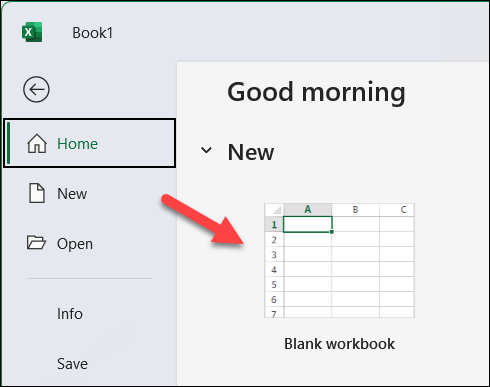490x387 pixels.
Task: Select Home in the backstage sidebar
Action: (x=89, y=143)
